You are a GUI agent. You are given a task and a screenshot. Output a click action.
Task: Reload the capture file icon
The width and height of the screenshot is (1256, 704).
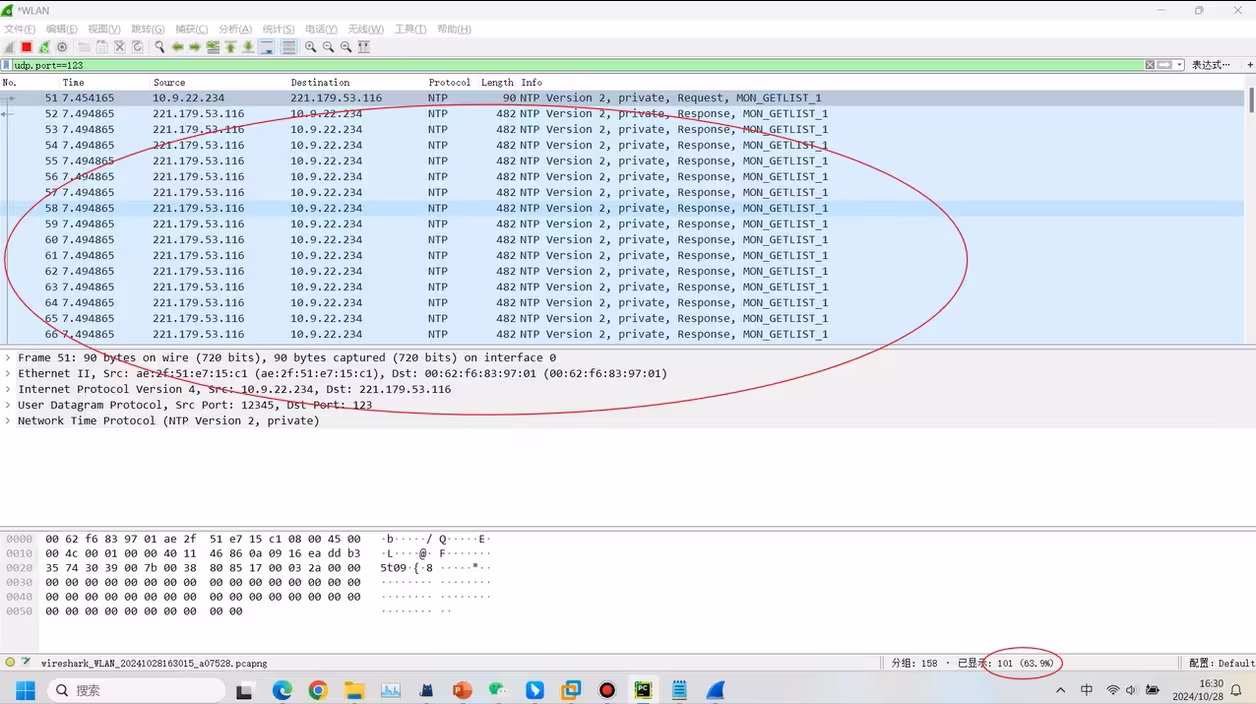coord(137,47)
